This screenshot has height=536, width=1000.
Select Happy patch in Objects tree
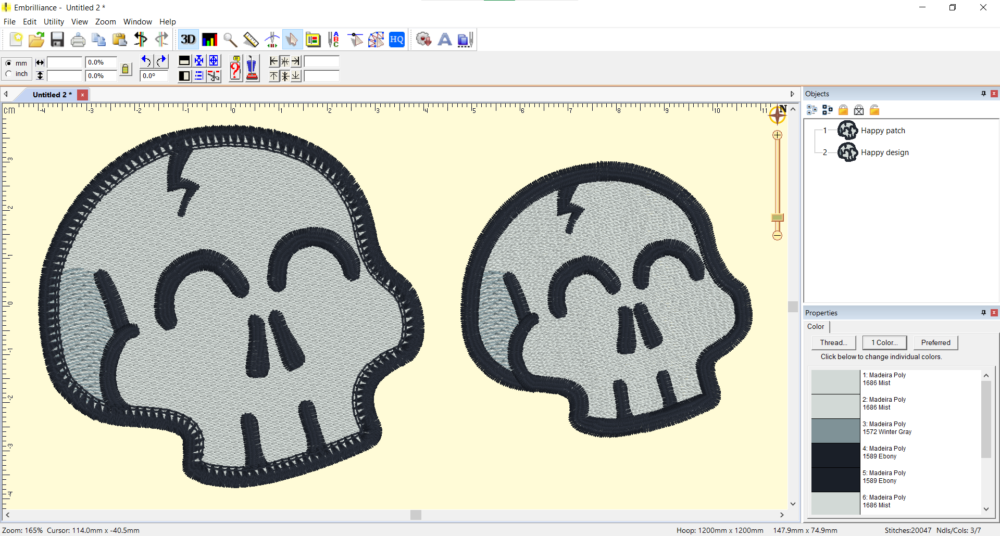pyautogui.click(x=883, y=130)
